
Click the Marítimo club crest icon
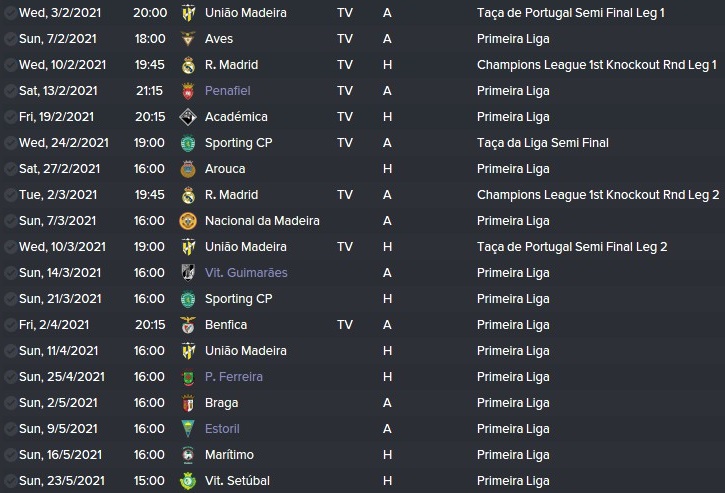[188, 455]
